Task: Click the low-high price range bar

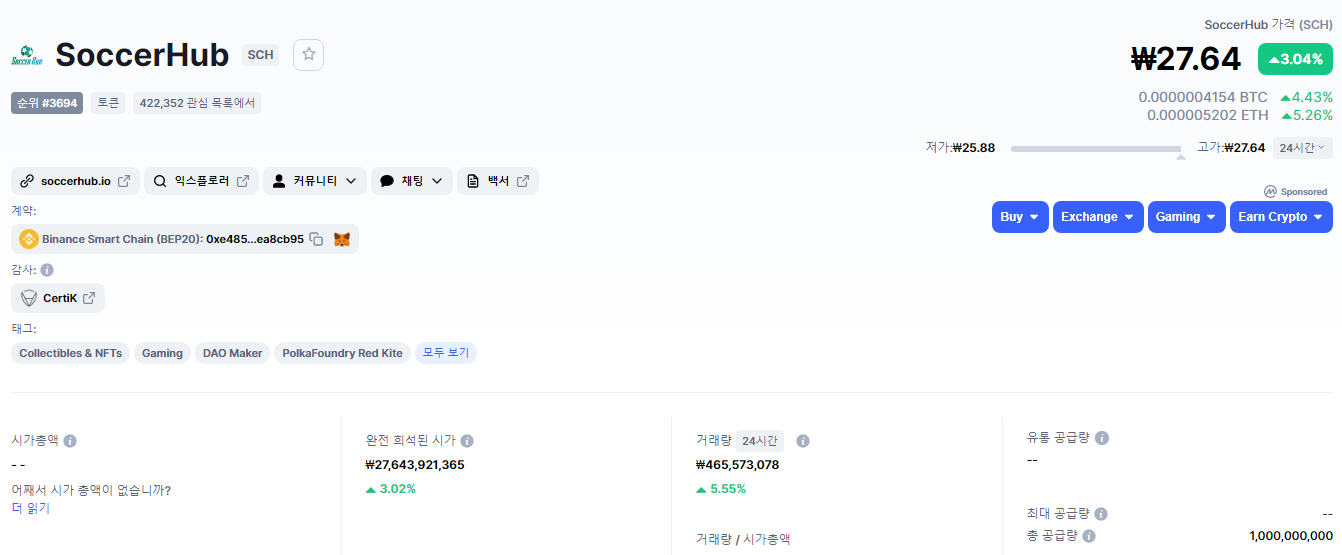Action: pos(1095,149)
